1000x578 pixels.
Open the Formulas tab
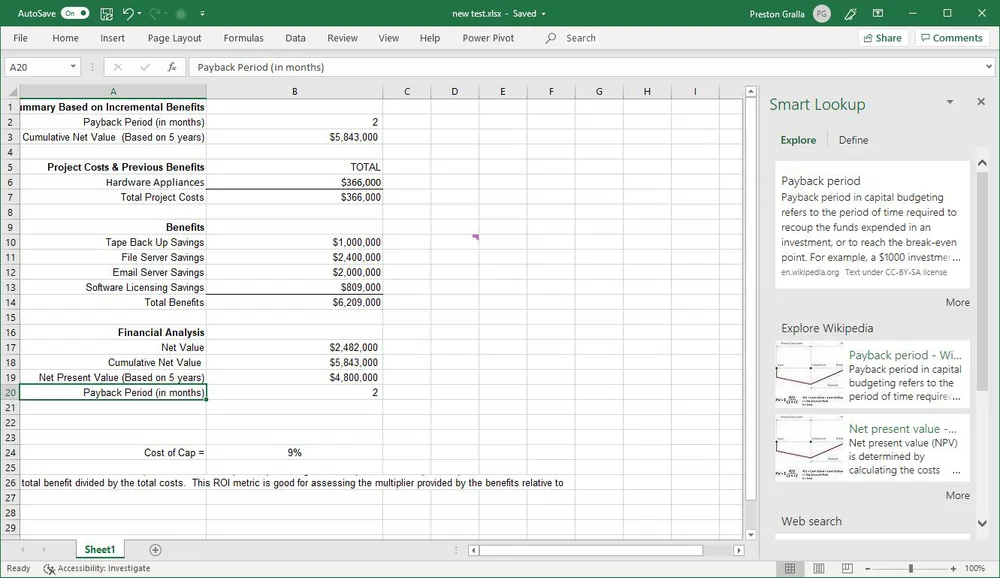(x=243, y=38)
